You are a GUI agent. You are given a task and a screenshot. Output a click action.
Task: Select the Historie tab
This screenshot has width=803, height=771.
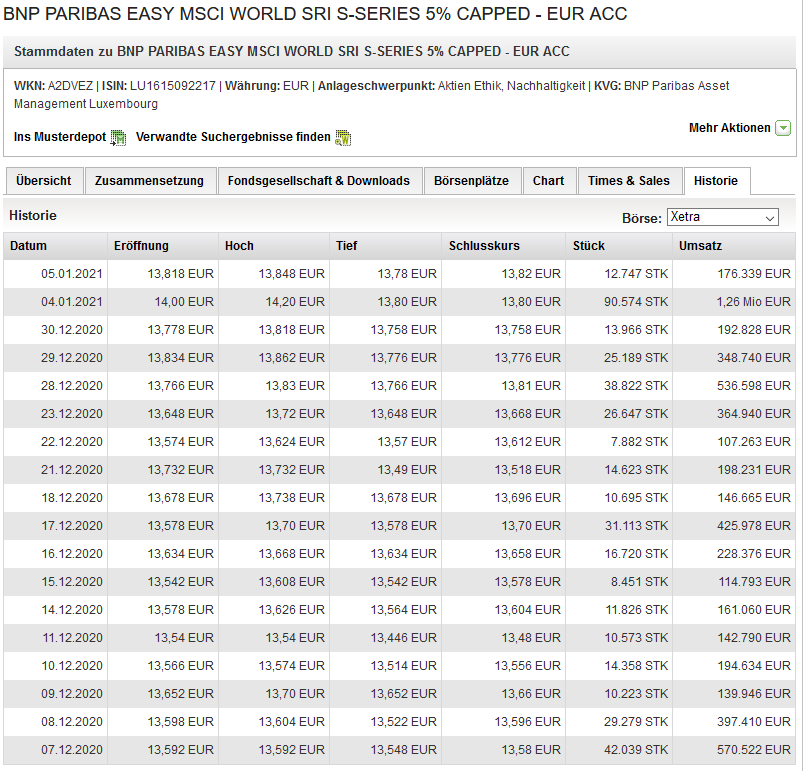coord(716,181)
